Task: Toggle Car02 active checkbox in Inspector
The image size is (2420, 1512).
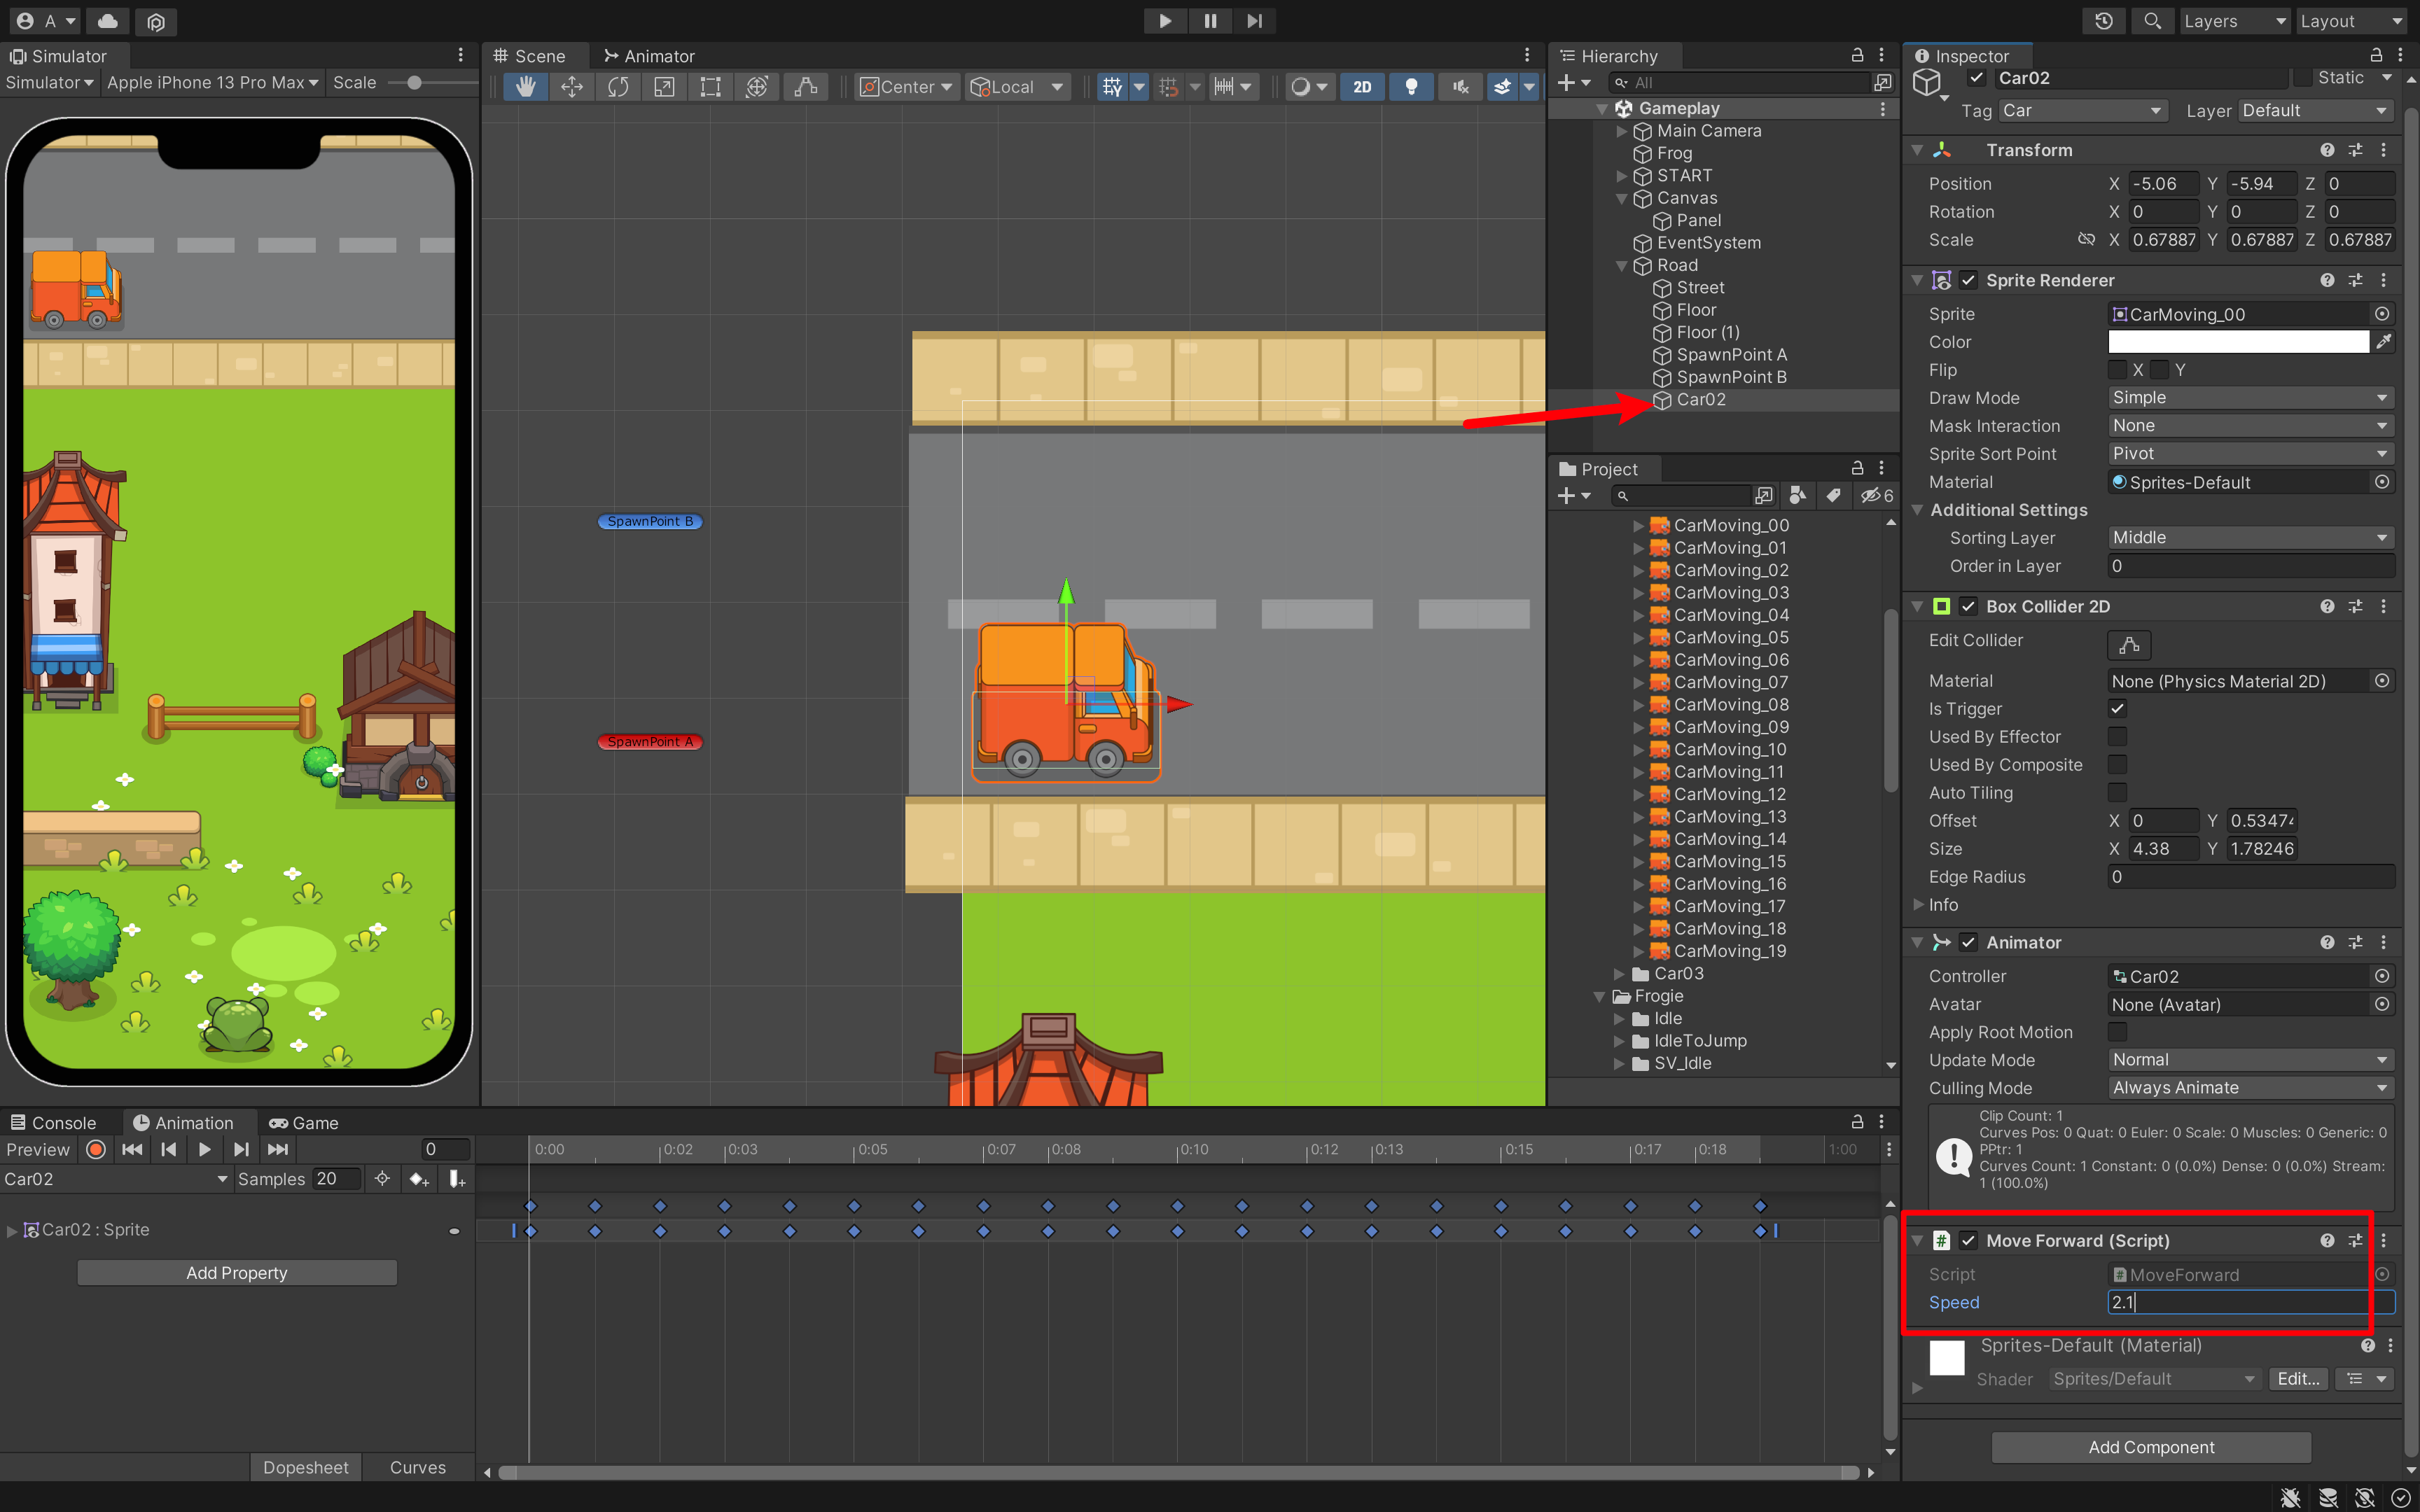Action: [x=1977, y=78]
